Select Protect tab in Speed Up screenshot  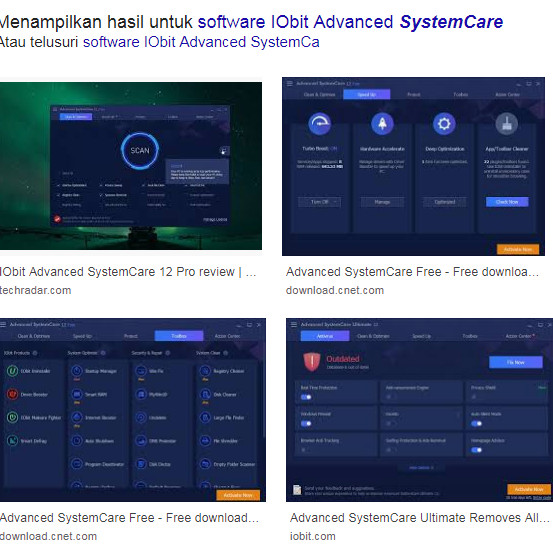(413, 95)
